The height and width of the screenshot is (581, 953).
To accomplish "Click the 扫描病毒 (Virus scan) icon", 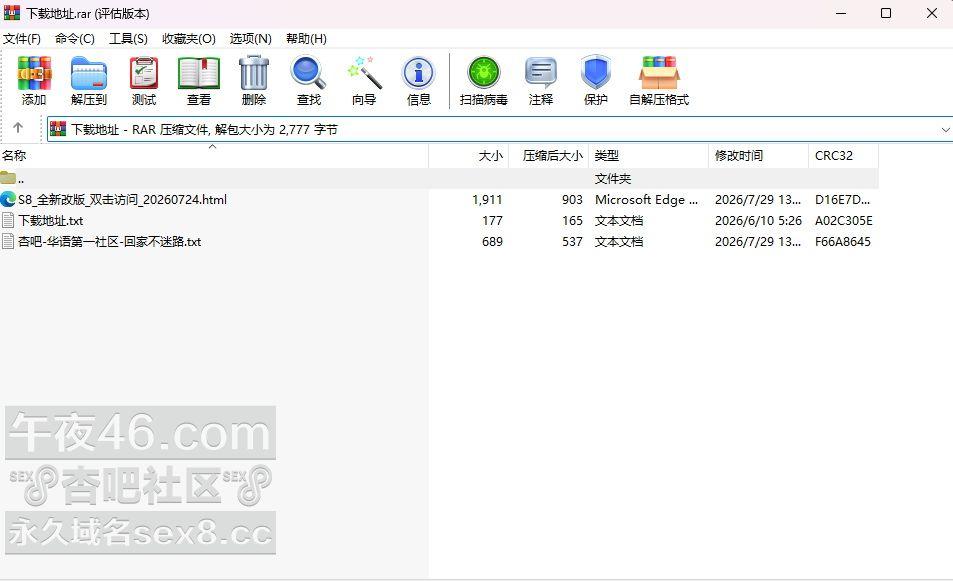I will [x=484, y=72].
